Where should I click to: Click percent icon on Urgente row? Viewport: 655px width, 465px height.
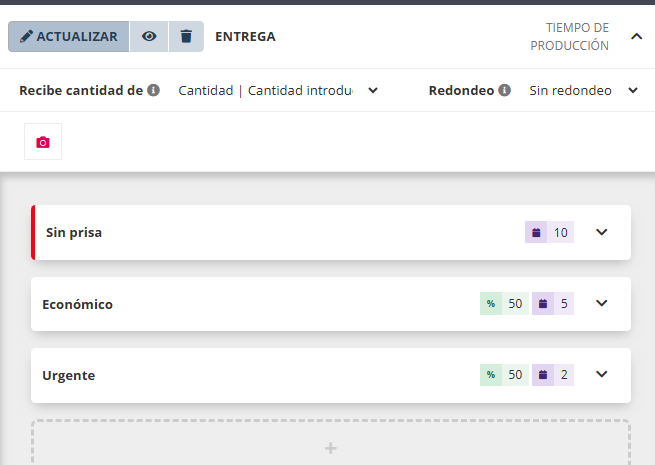pos(491,375)
